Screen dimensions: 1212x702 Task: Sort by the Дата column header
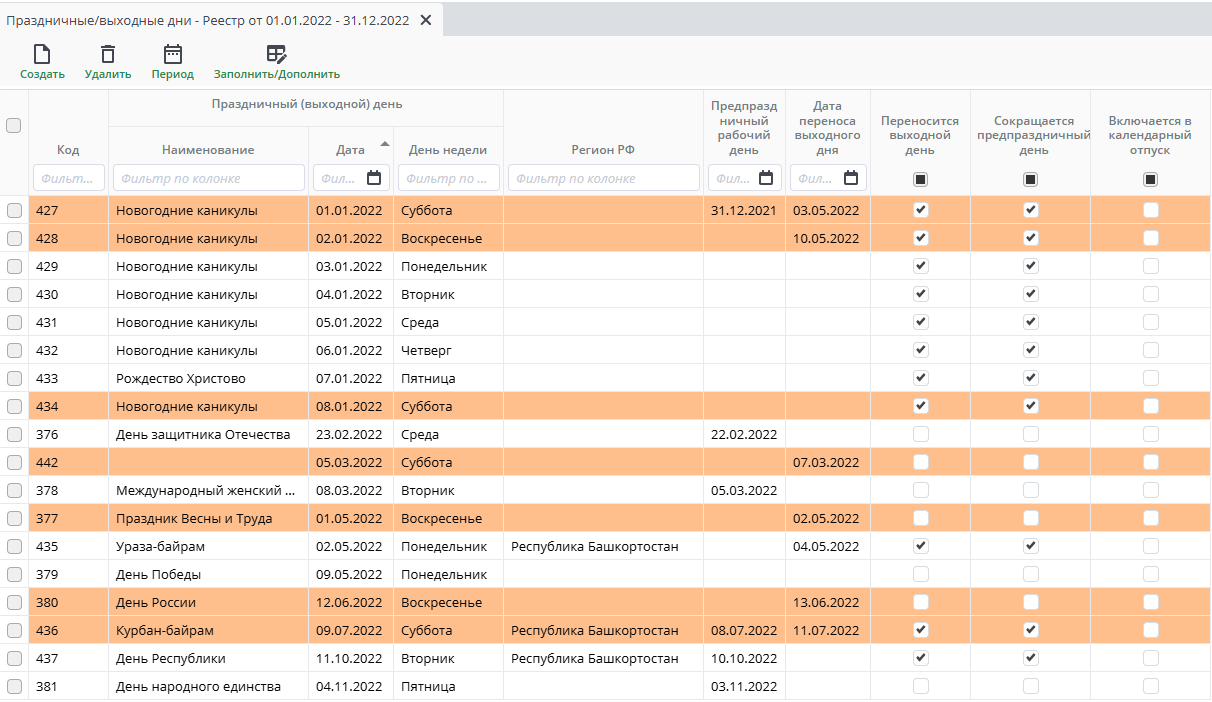click(x=350, y=150)
